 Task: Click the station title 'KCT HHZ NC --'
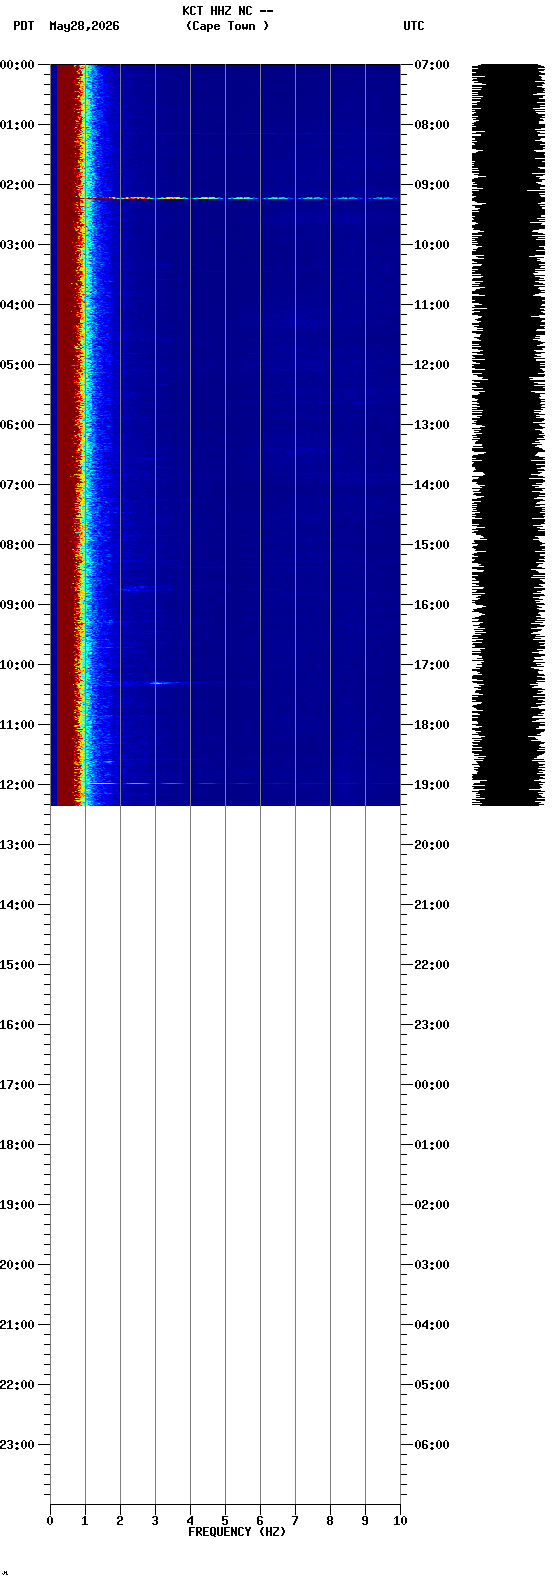[x=228, y=11]
